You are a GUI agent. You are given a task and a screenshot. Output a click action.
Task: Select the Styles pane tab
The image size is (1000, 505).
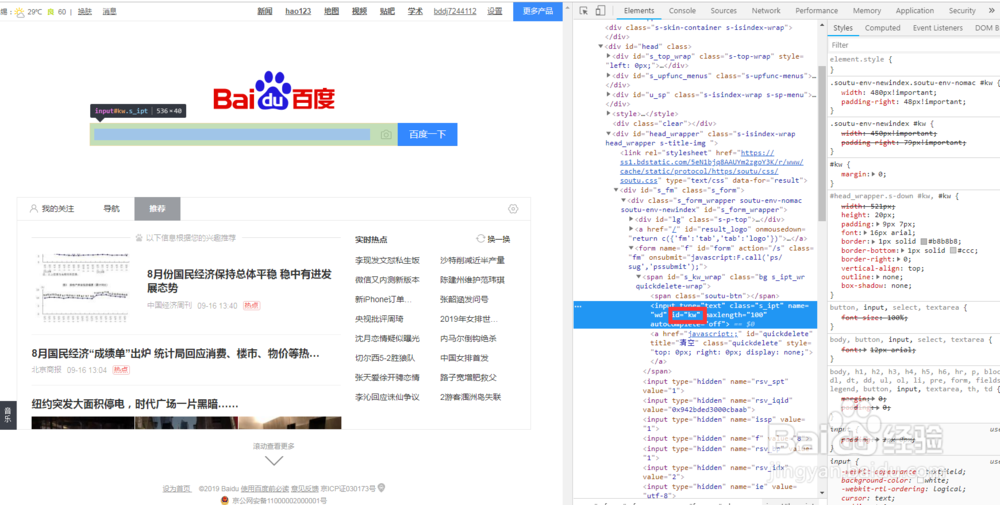tap(842, 28)
